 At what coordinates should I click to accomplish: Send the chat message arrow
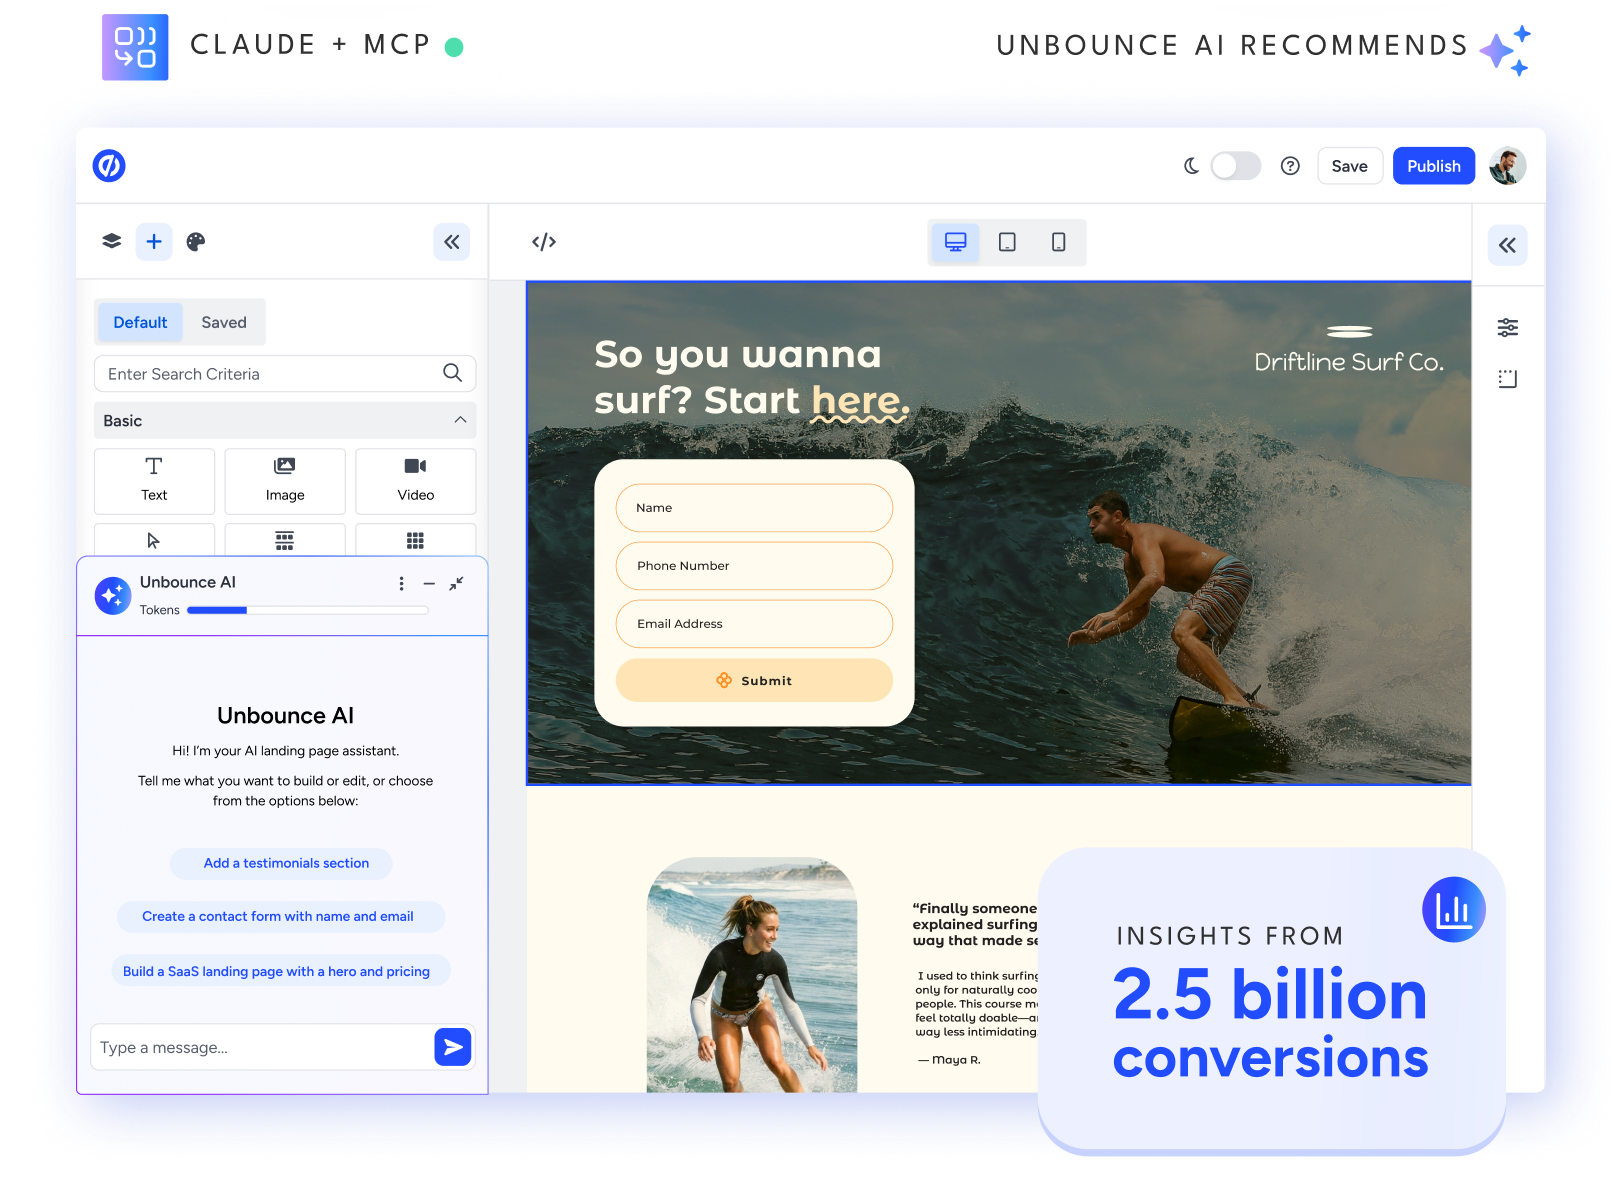[x=453, y=1047]
